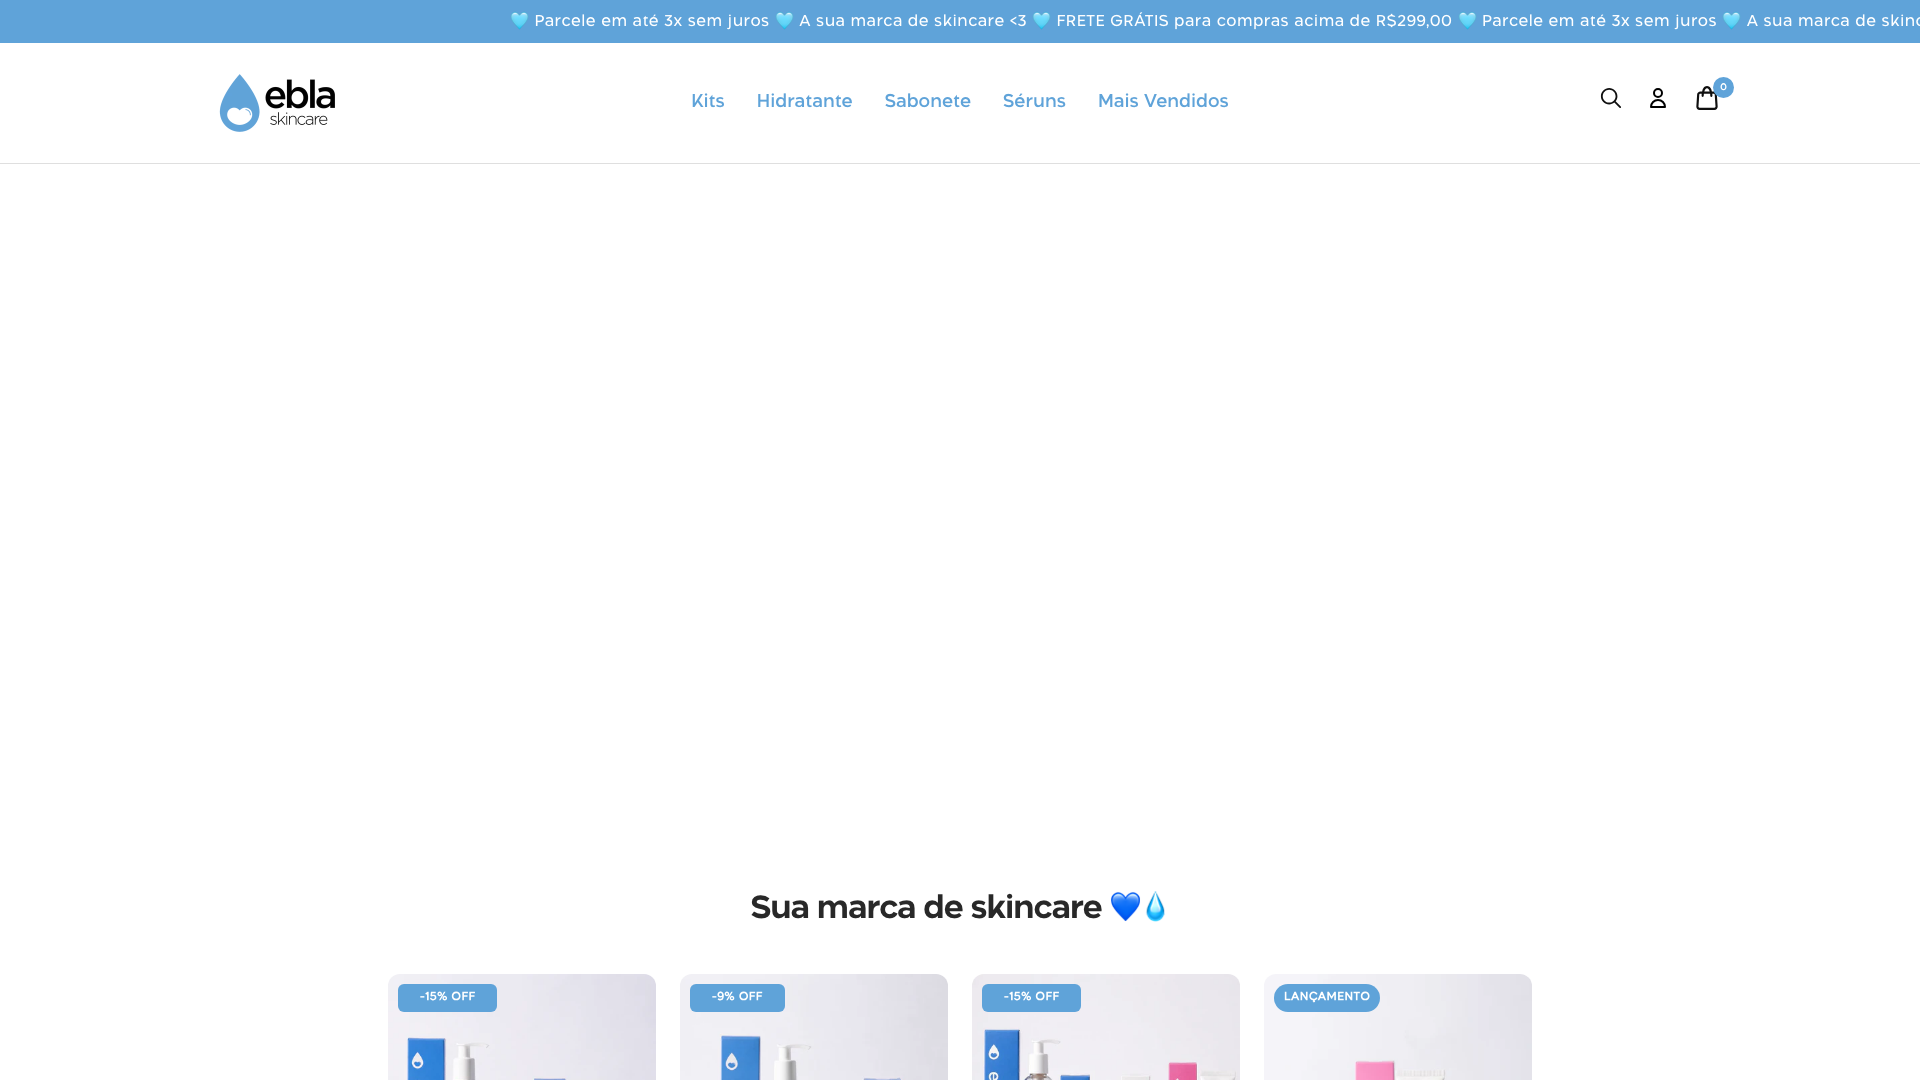The image size is (1920, 1080).
Task: Click the FRETE GRÁTIS announcement text
Action: click(x=1254, y=21)
